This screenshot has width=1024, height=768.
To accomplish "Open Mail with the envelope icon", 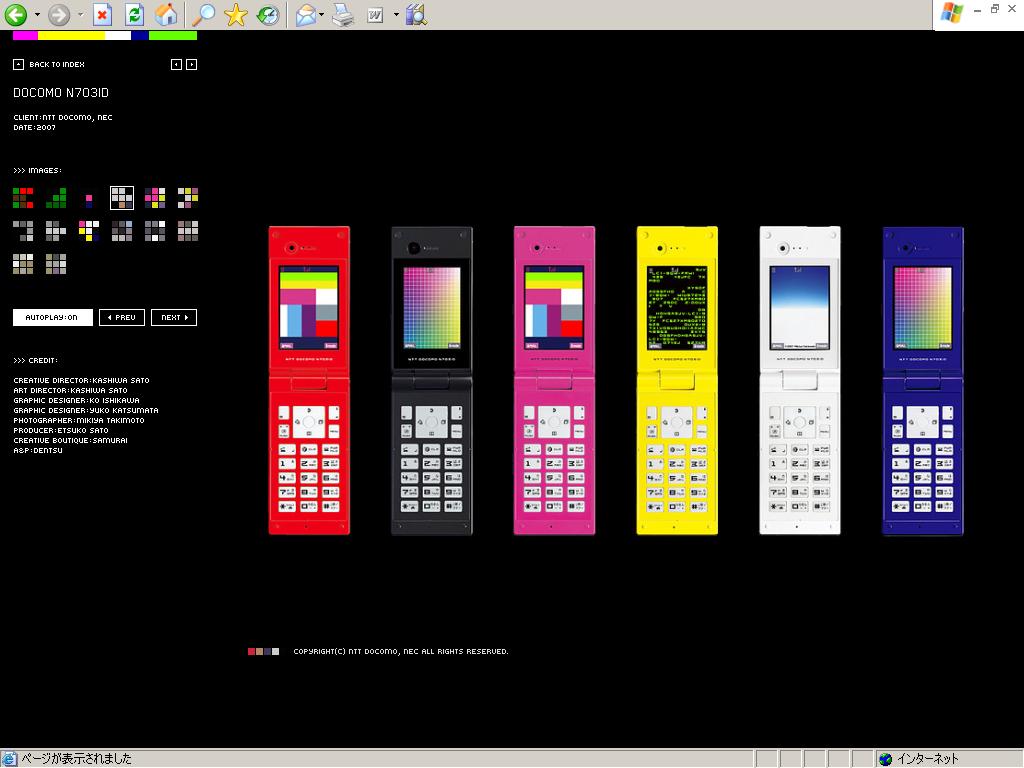I will pos(306,14).
